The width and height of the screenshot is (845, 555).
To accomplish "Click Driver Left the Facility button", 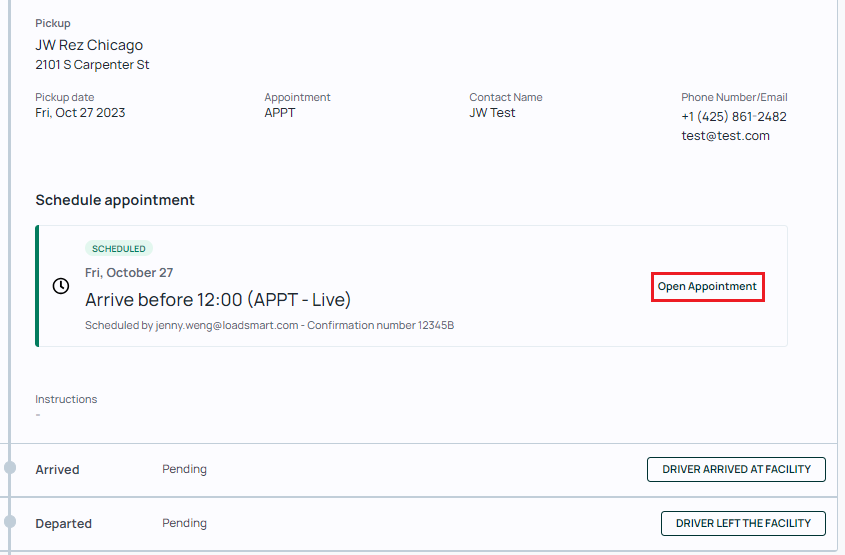I will coord(743,523).
